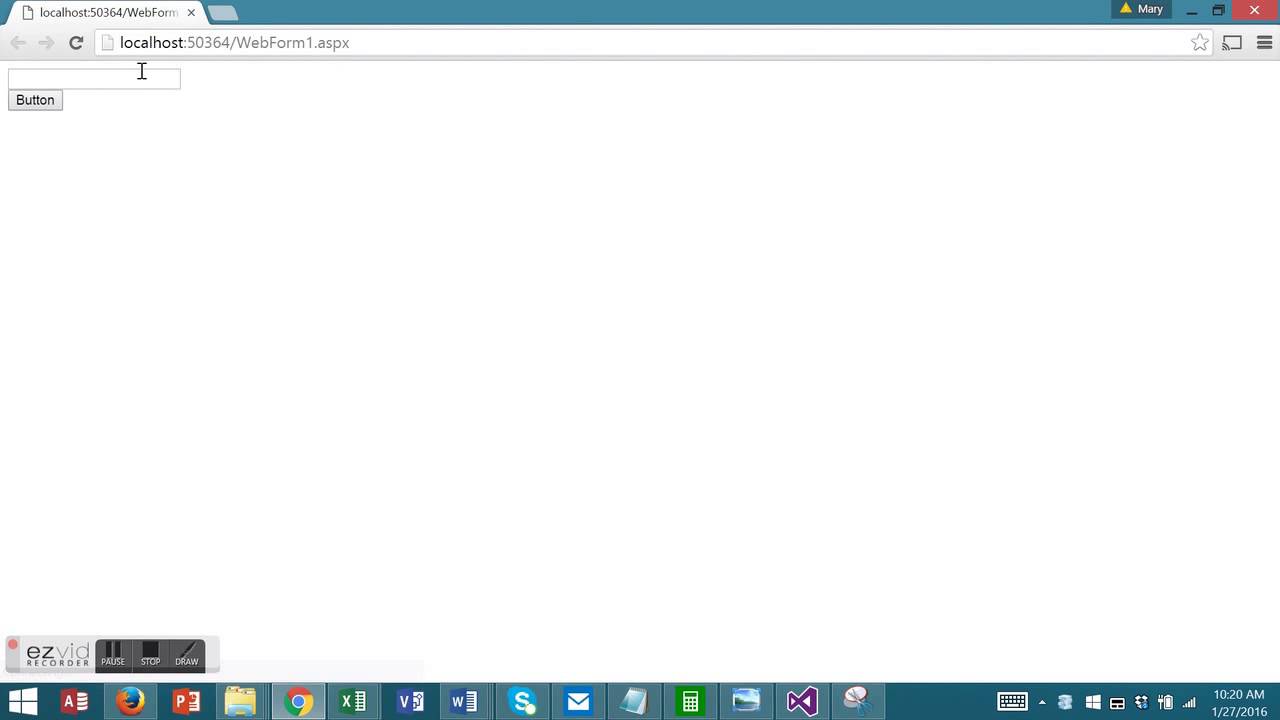
Task: Close the localhost:50364 tab
Action: [x=191, y=13]
